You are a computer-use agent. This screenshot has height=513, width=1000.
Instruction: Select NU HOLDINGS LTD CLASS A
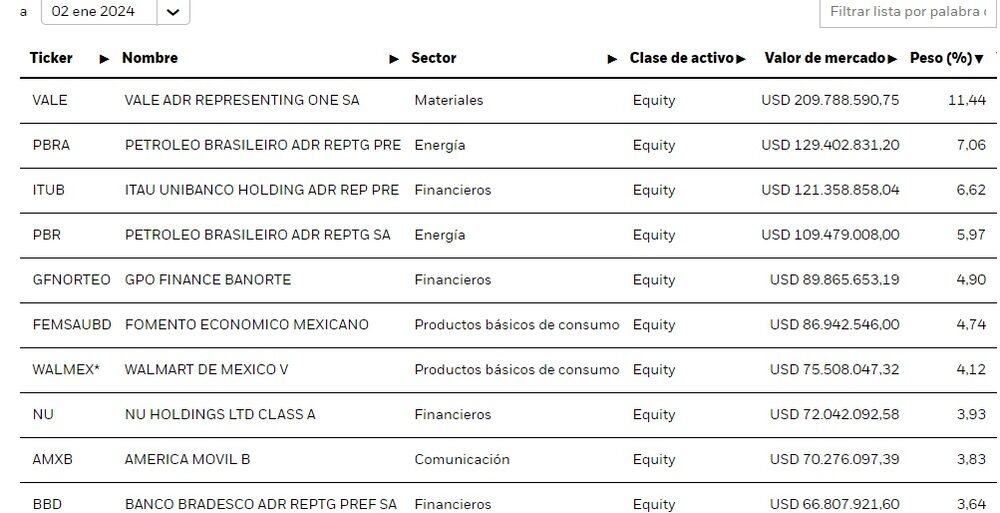(x=219, y=415)
